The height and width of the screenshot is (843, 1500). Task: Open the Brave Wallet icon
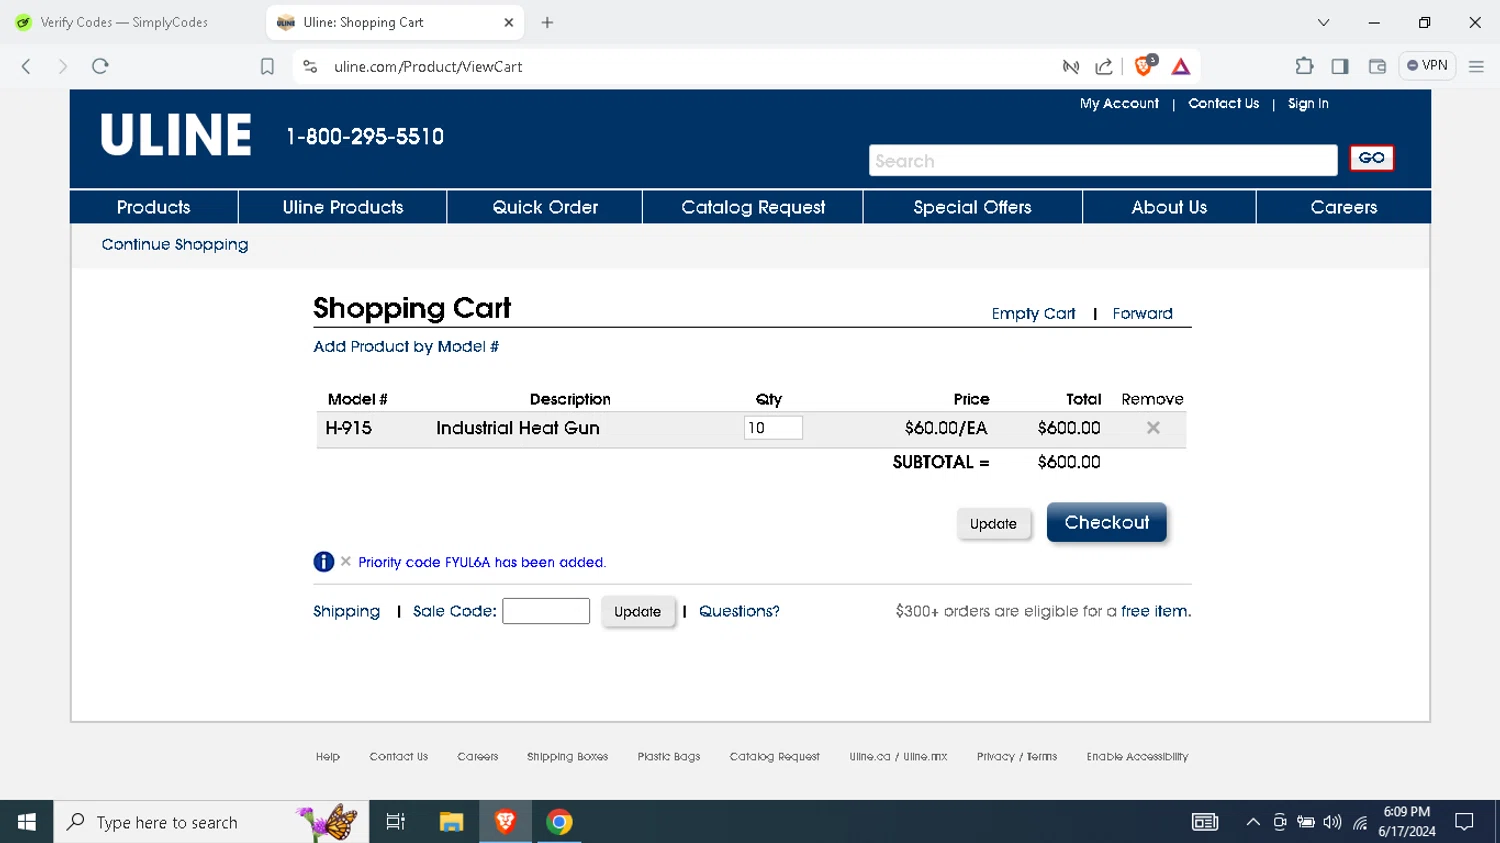point(1377,66)
